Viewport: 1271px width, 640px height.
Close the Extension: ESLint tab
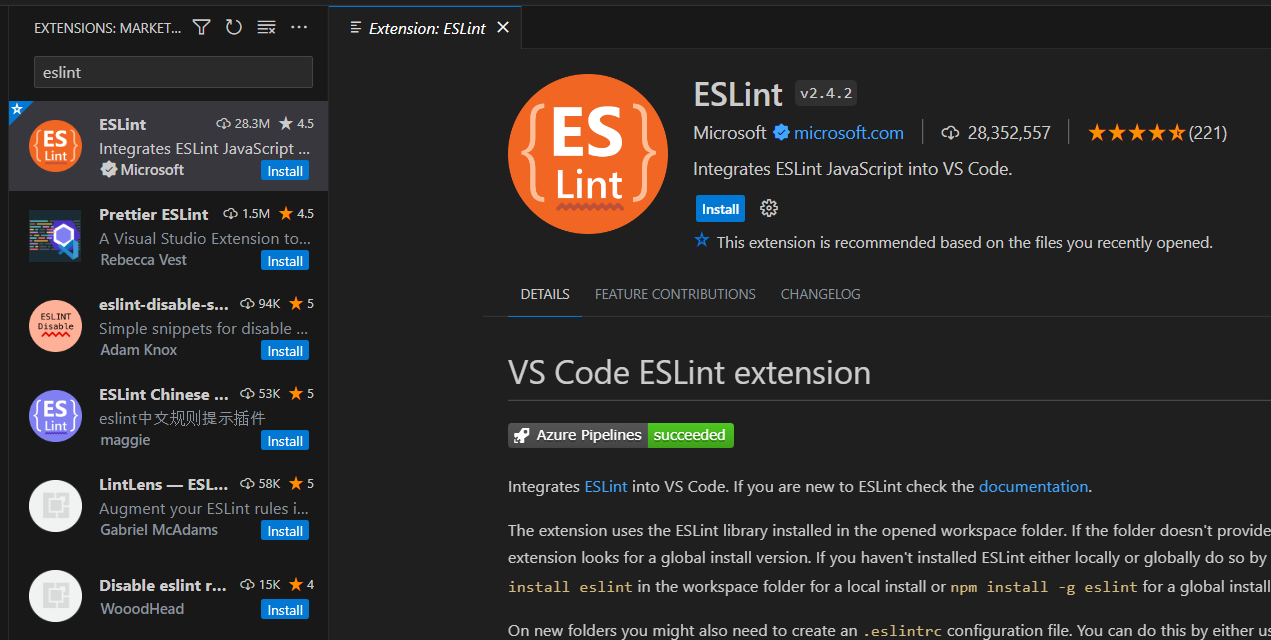pyautogui.click(x=503, y=28)
